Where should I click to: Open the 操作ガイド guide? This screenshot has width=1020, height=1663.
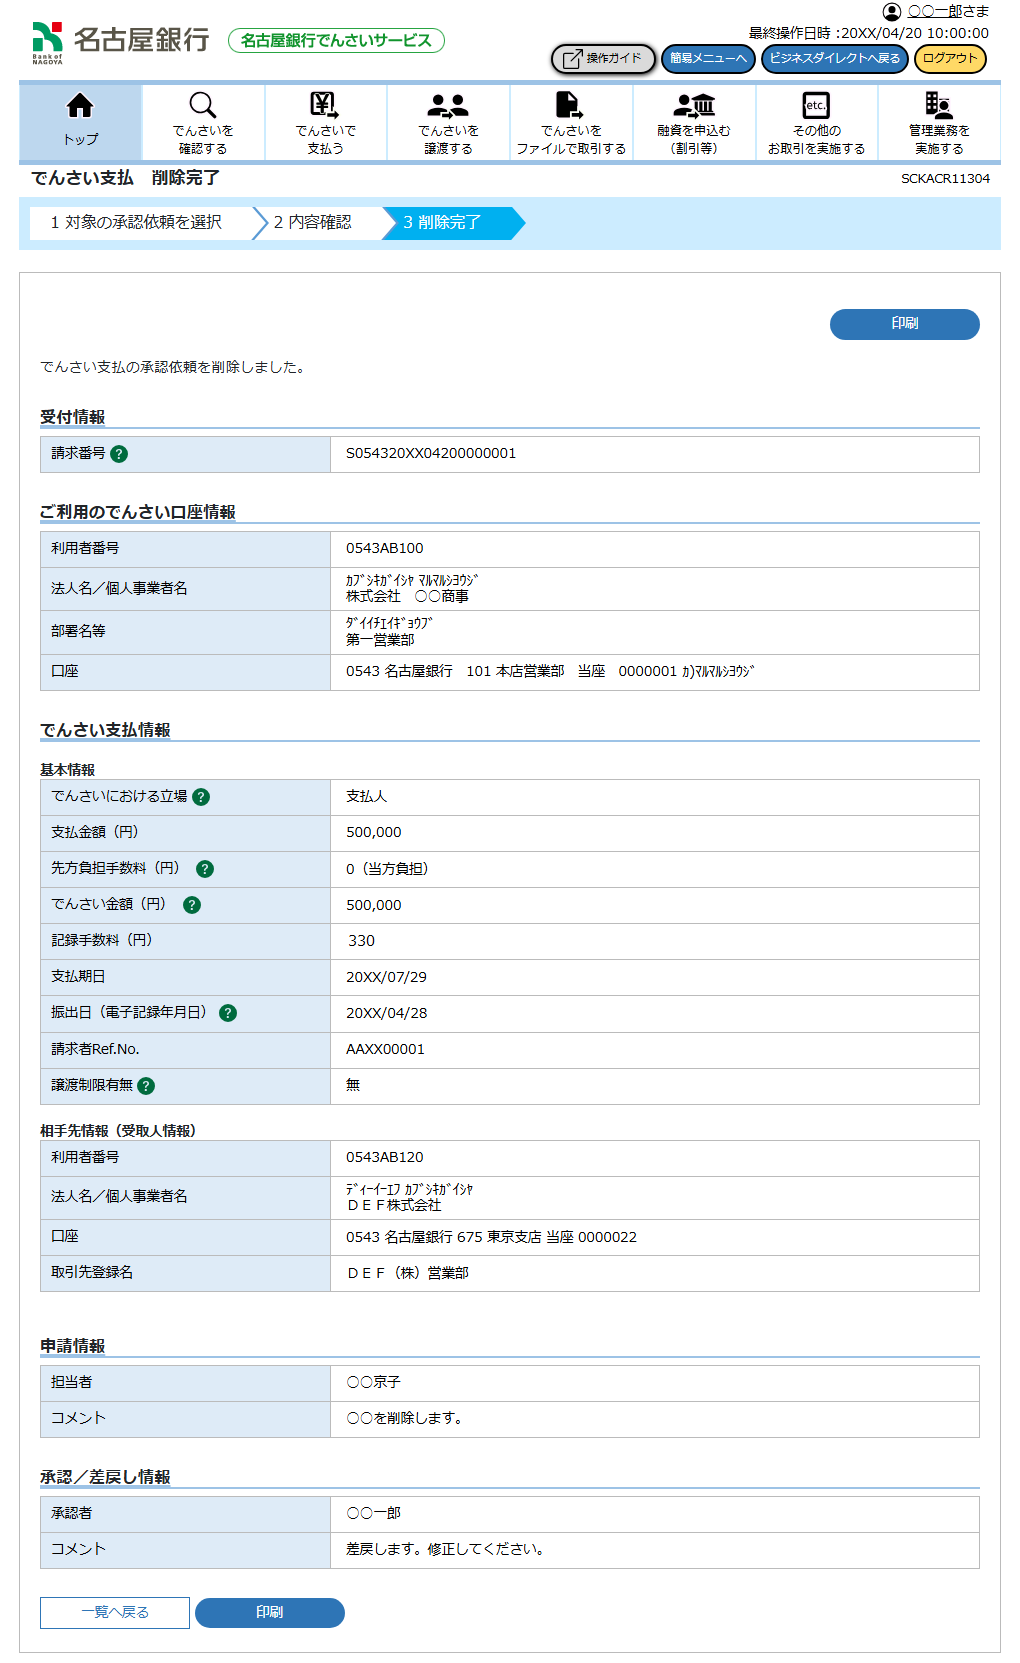(x=603, y=59)
